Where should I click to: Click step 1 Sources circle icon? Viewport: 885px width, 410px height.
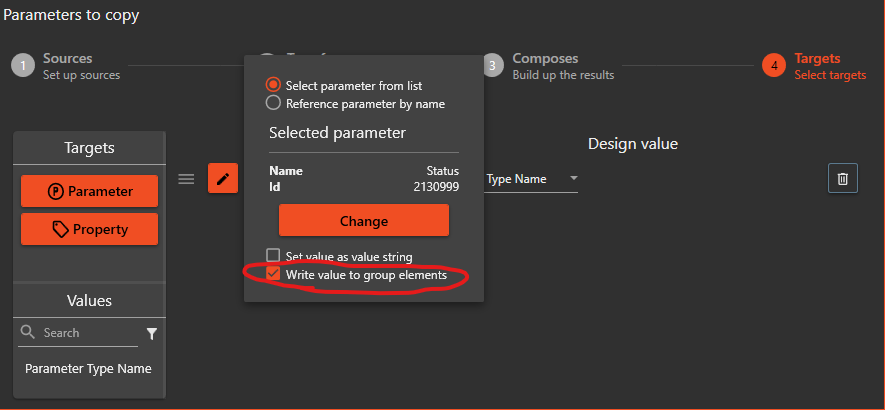tap(23, 66)
